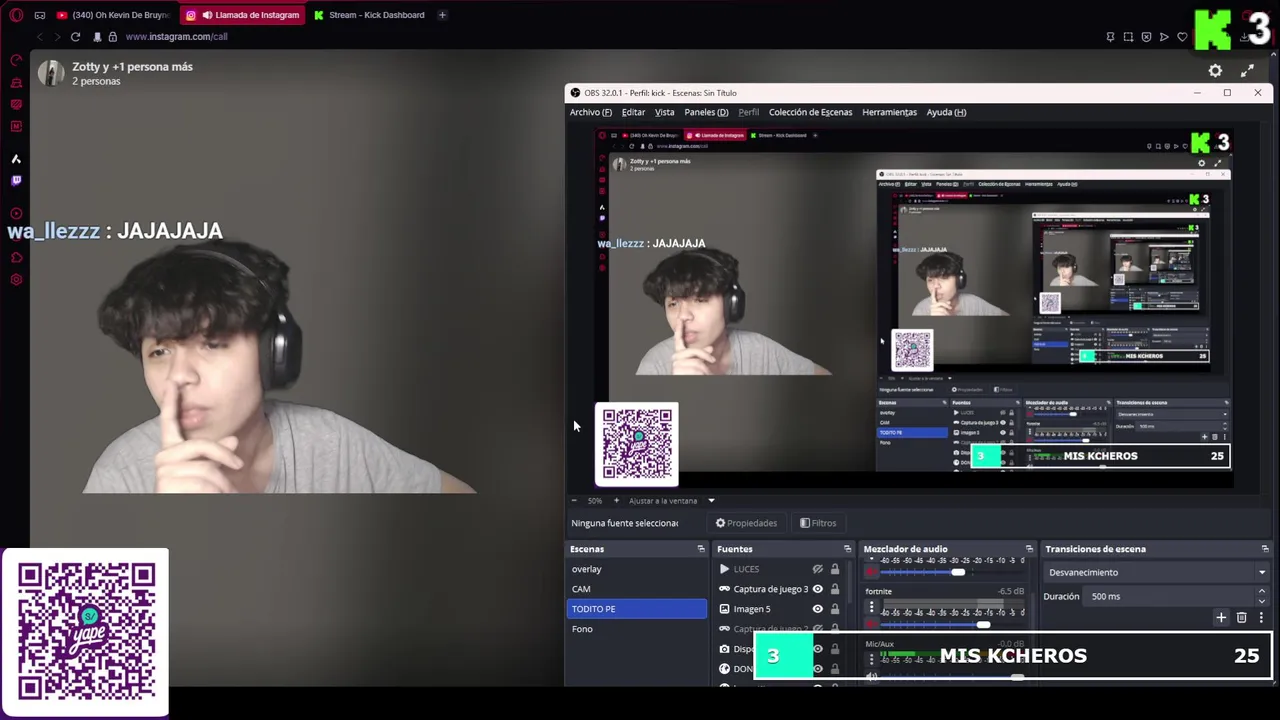Unlock the Imagen 5 source
The height and width of the screenshot is (720, 1280).
pos(835,609)
